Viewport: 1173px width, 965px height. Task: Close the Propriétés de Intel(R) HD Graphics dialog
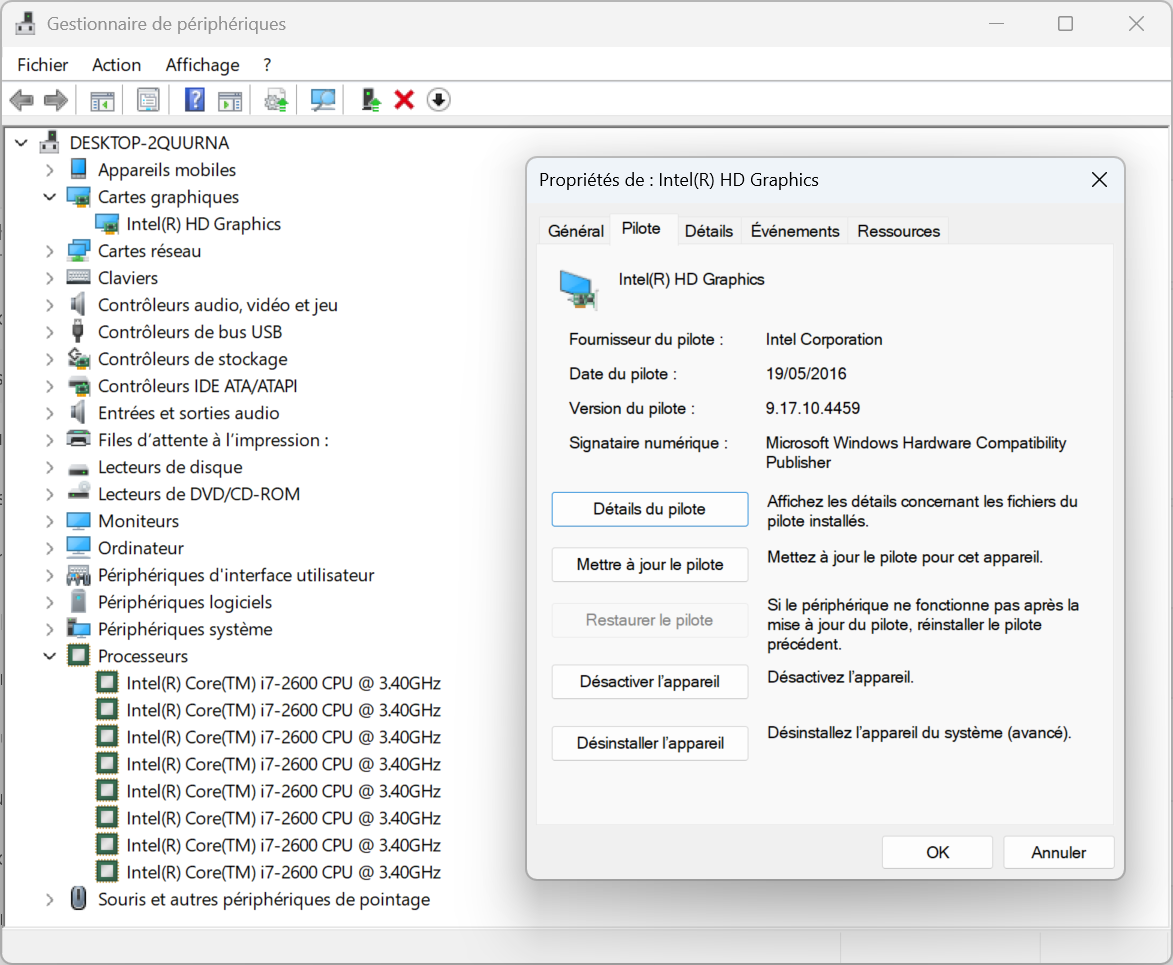click(1099, 180)
